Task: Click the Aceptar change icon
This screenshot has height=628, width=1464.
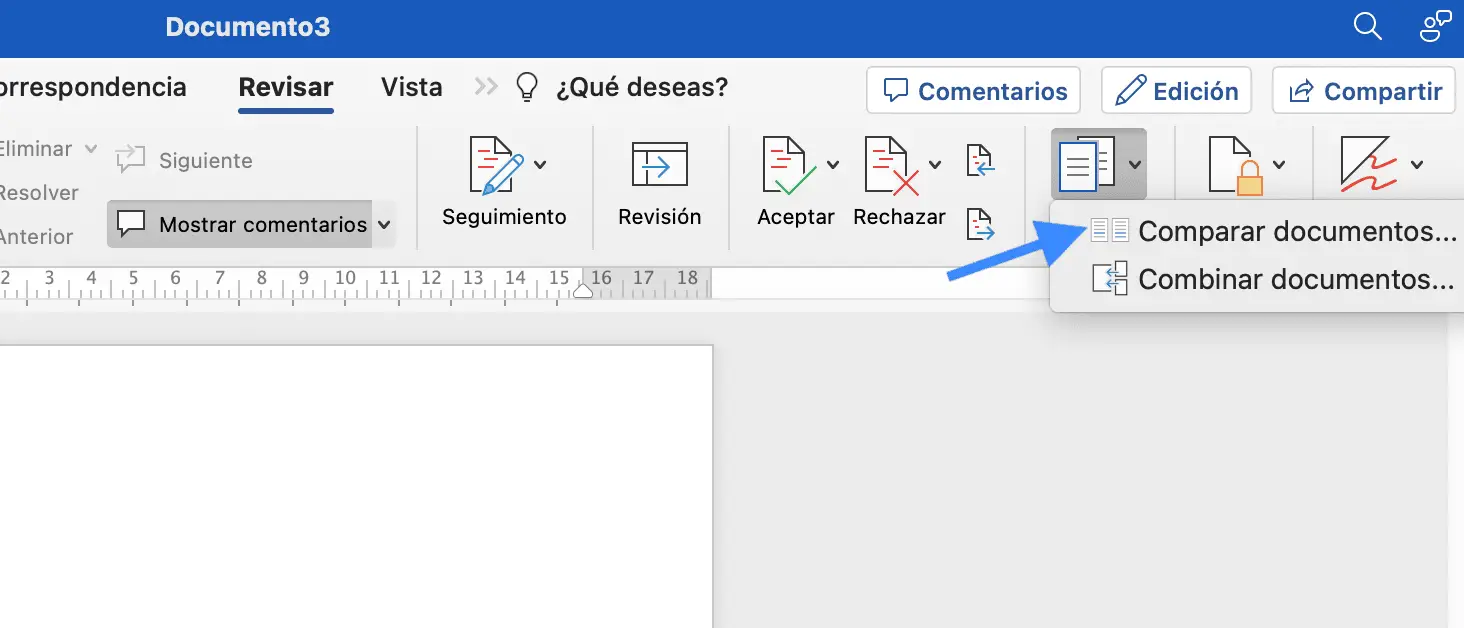Action: 789,166
